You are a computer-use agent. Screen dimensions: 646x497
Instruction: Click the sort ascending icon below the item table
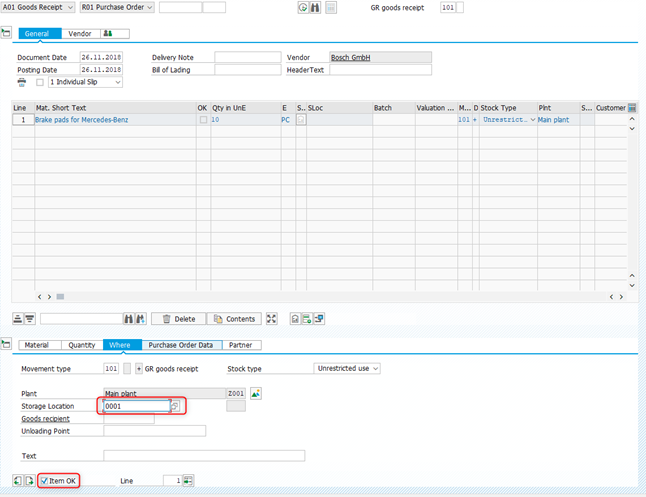18,319
